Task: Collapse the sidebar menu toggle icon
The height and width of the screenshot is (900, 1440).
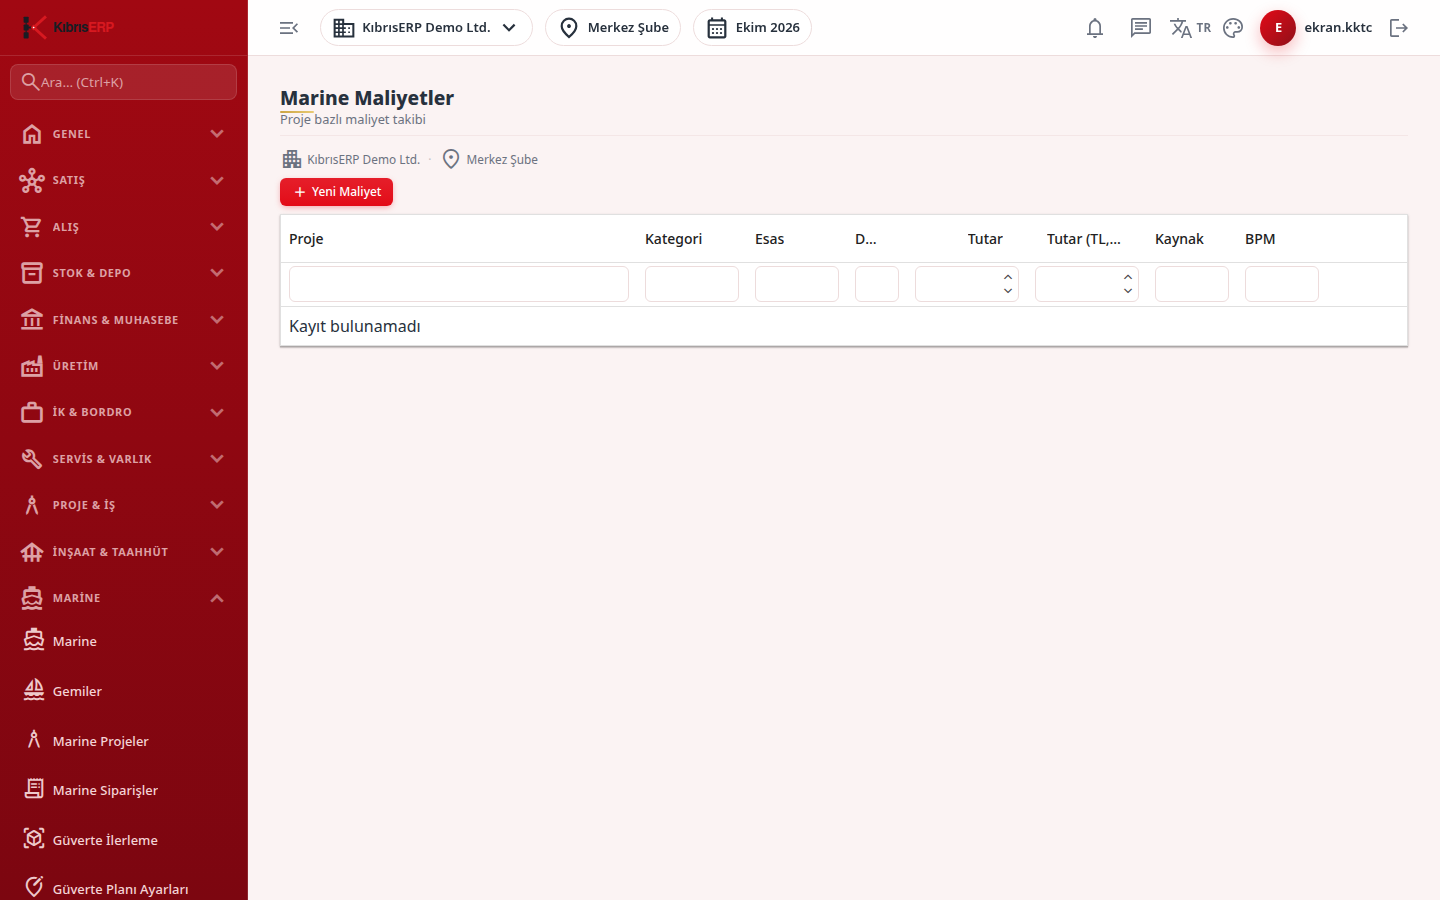Action: (289, 28)
